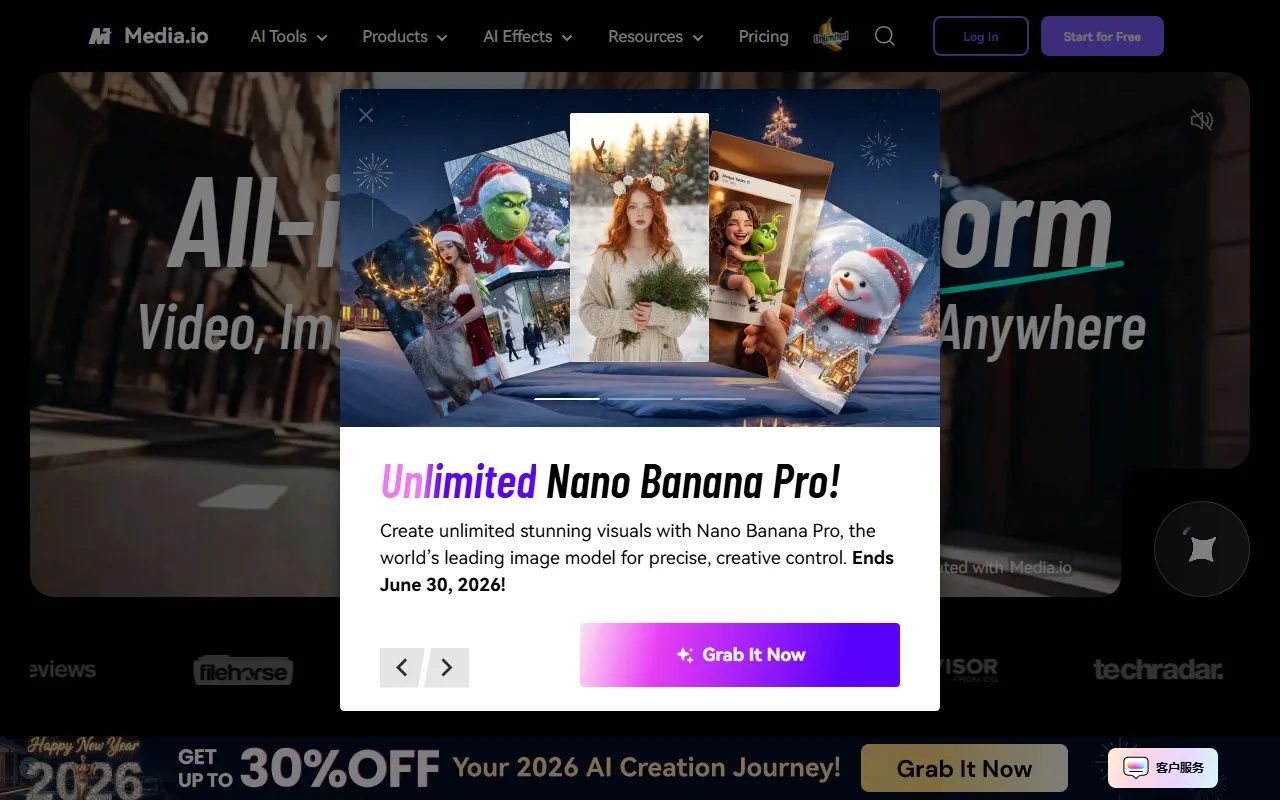Screen dimensions: 1280x800
Task: Expand the Products dropdown menu
Action: coord(405,36)
